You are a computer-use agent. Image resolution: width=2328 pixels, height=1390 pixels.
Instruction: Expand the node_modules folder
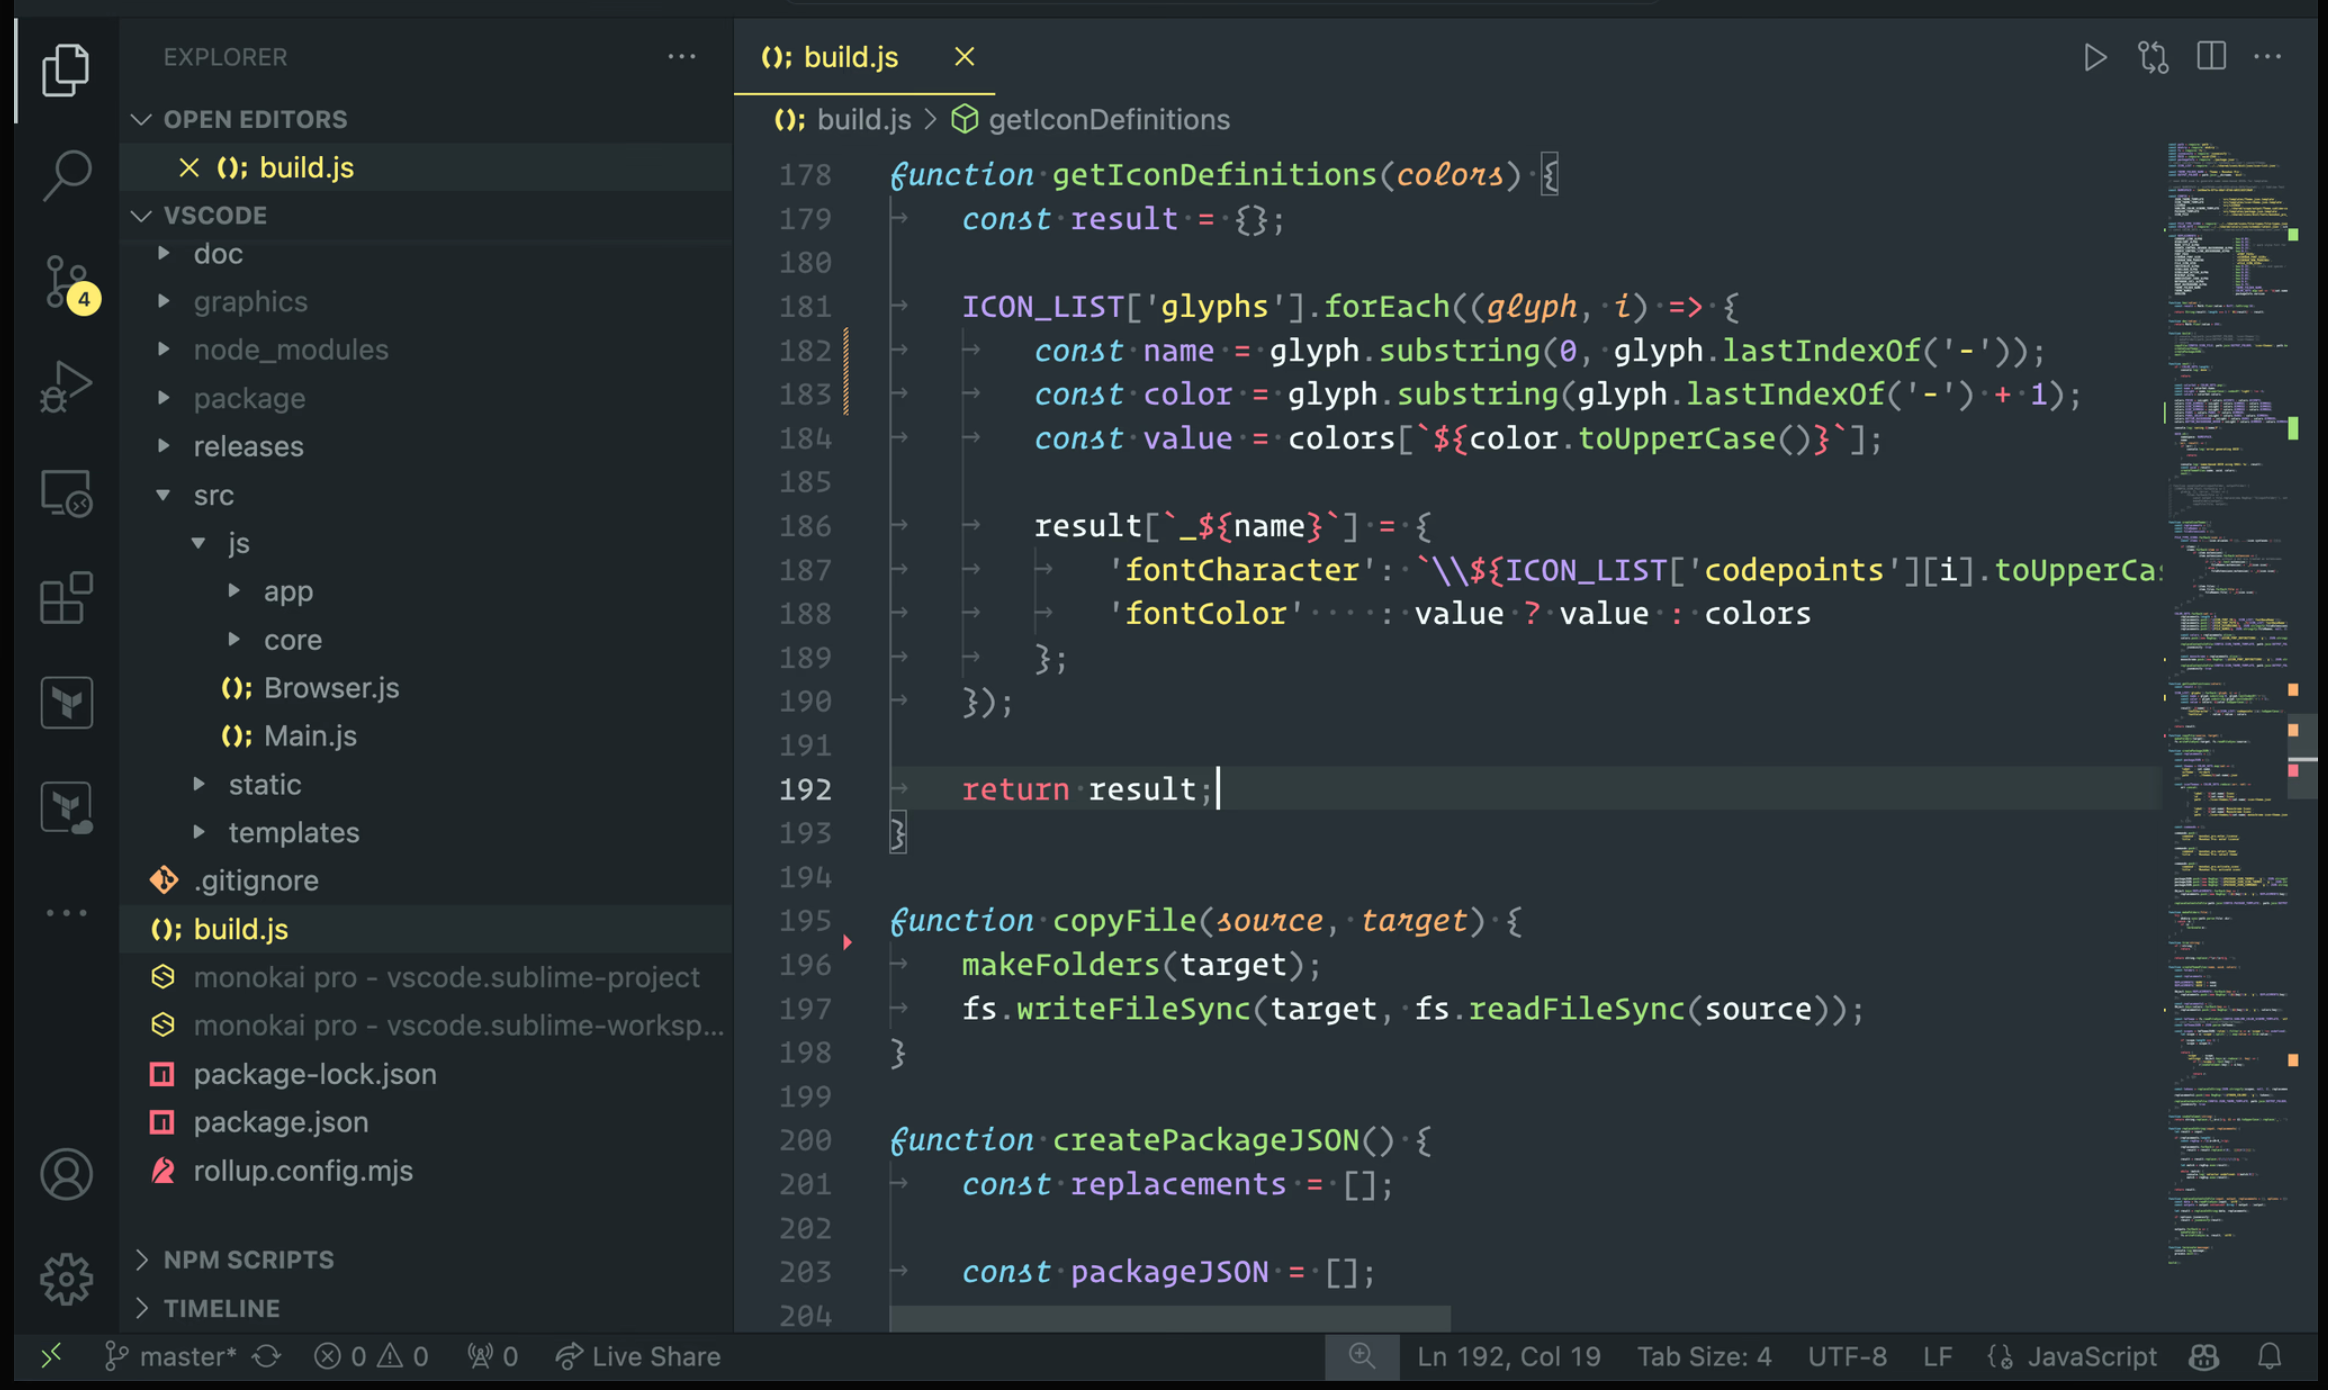tap(290, 350)
